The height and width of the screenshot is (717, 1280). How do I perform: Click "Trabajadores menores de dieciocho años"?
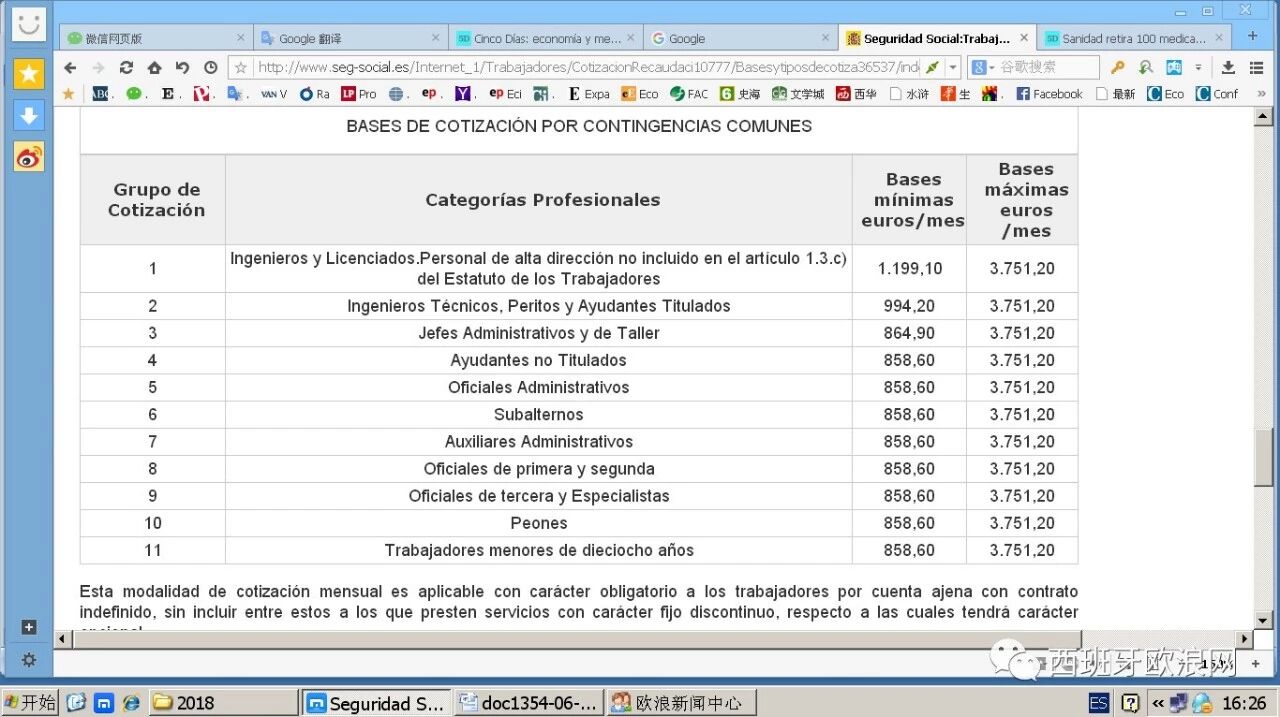click(539, 550)
